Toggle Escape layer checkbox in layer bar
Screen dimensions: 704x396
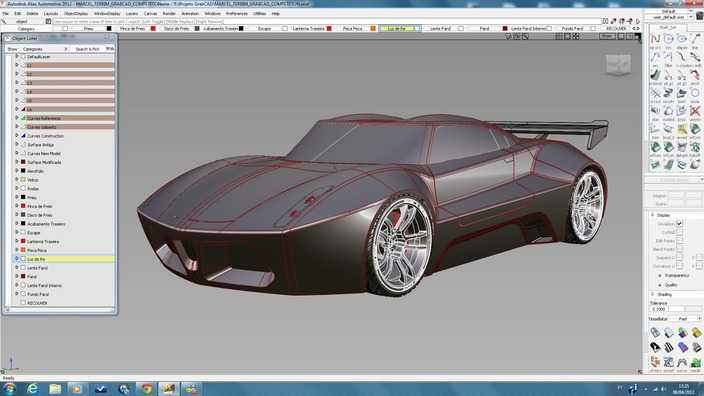(x=285, y=28)
